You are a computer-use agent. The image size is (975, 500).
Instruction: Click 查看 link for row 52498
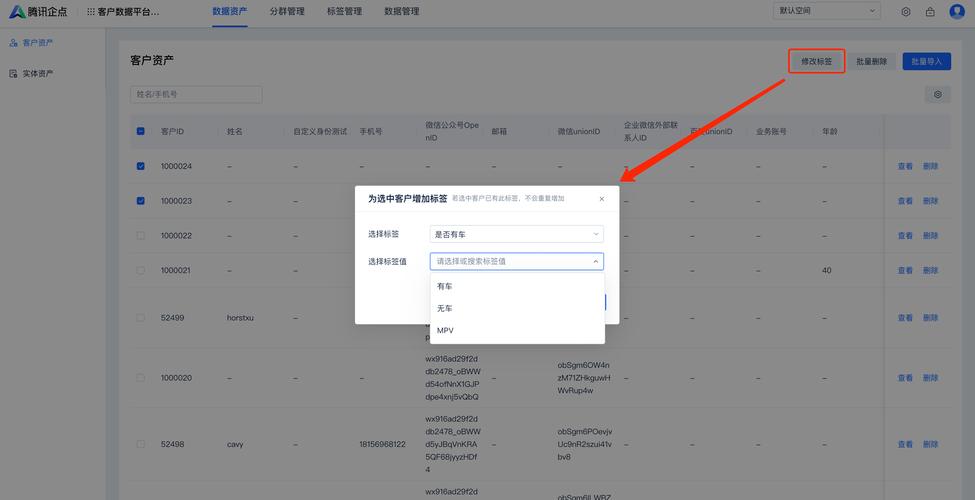click(905, 444)
